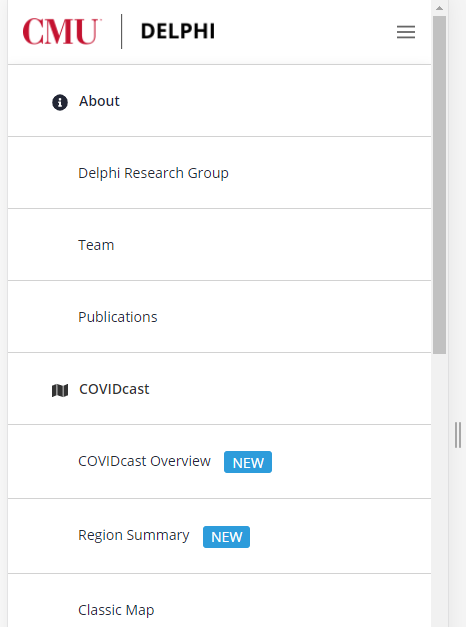
Task: Click the DELPHI wordmark in the header
Action: pos(178,32)
